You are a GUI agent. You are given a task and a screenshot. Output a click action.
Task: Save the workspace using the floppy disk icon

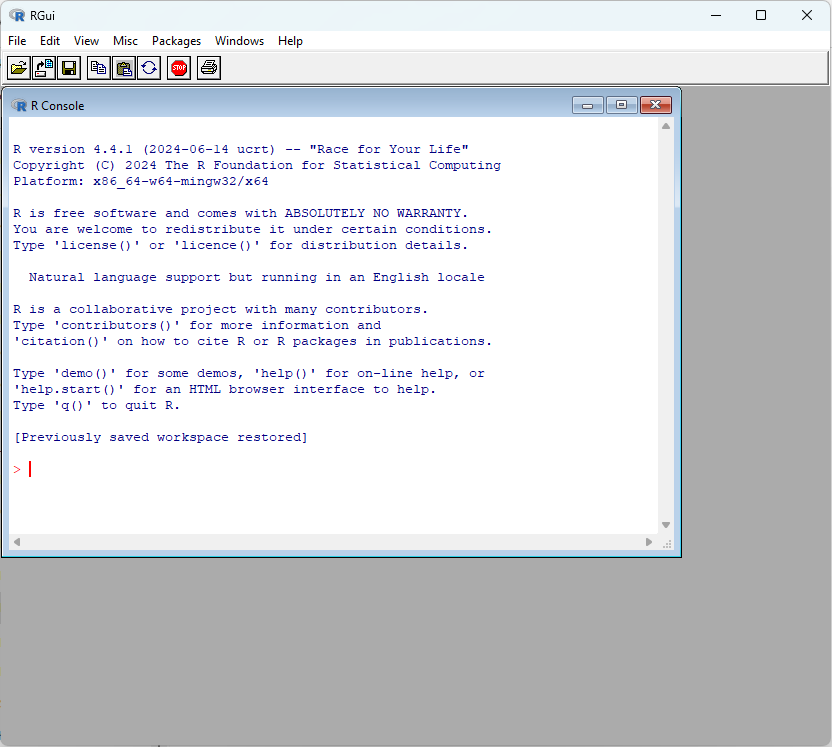pyautogui.click(x=69, y=68)
